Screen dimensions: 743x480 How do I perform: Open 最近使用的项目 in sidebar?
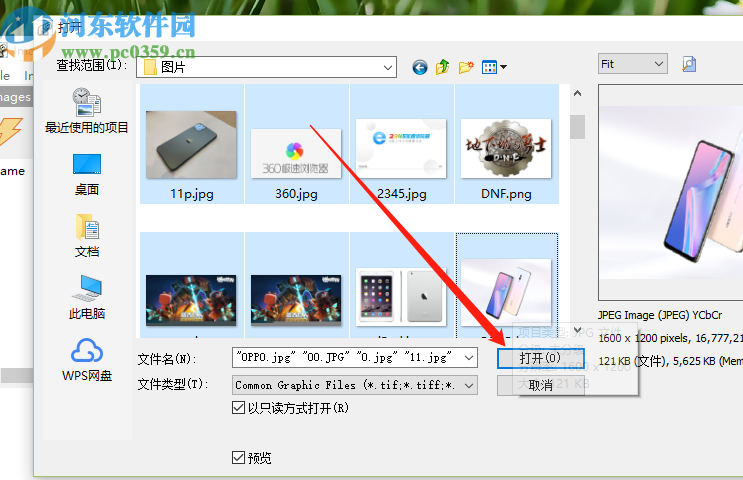coord(87,111)
